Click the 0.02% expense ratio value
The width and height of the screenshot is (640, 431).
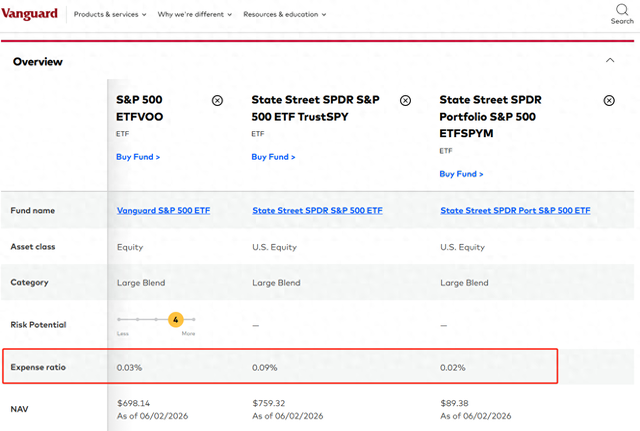[453, 367]
